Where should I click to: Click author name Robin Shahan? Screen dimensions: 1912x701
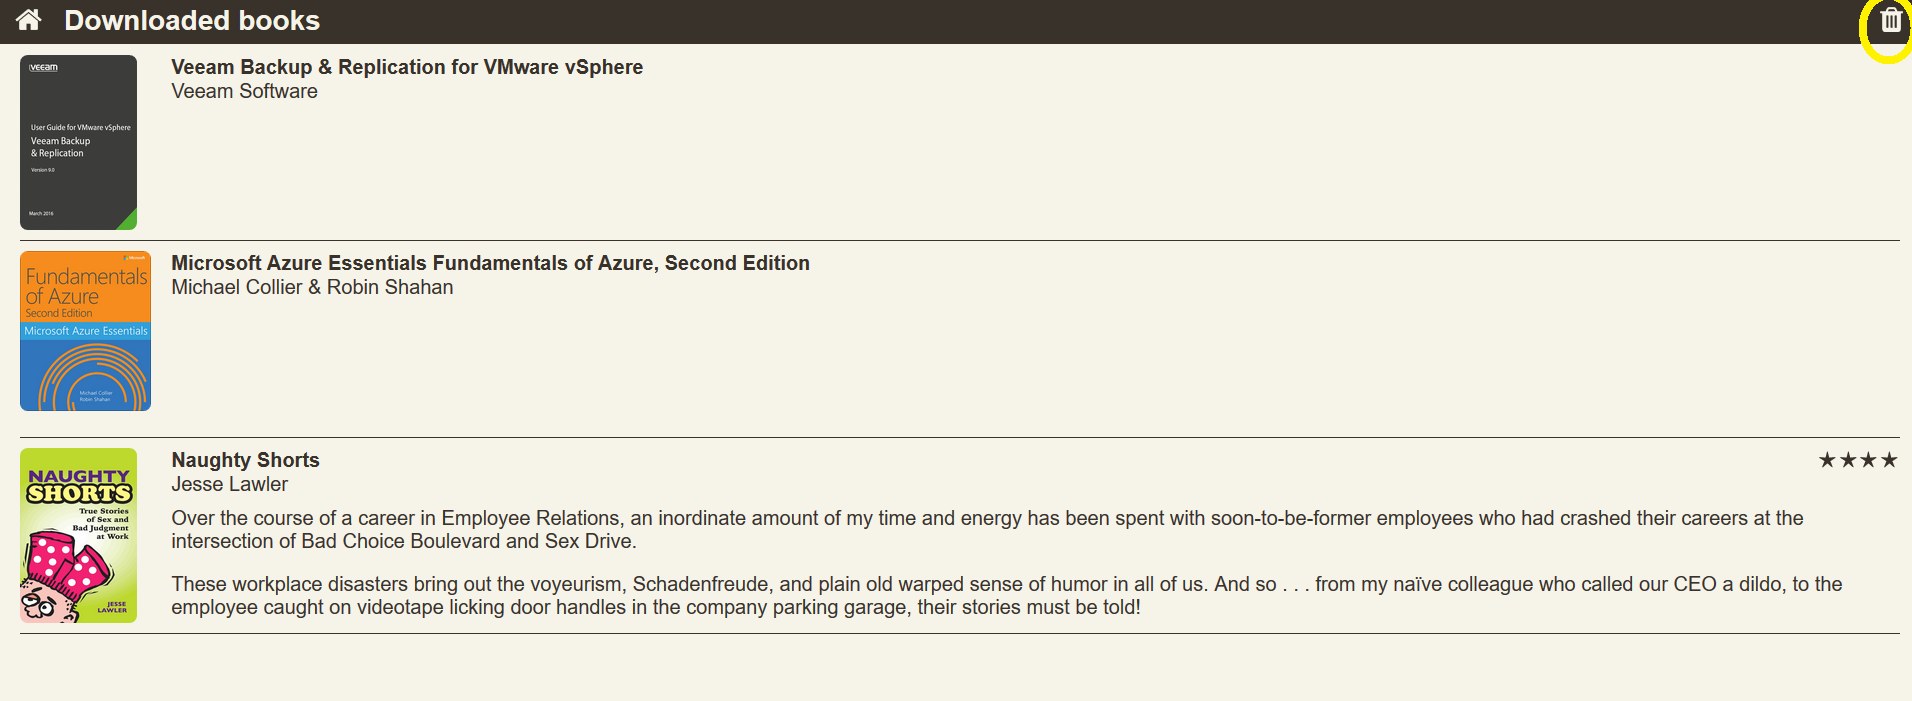coord(390,287)
